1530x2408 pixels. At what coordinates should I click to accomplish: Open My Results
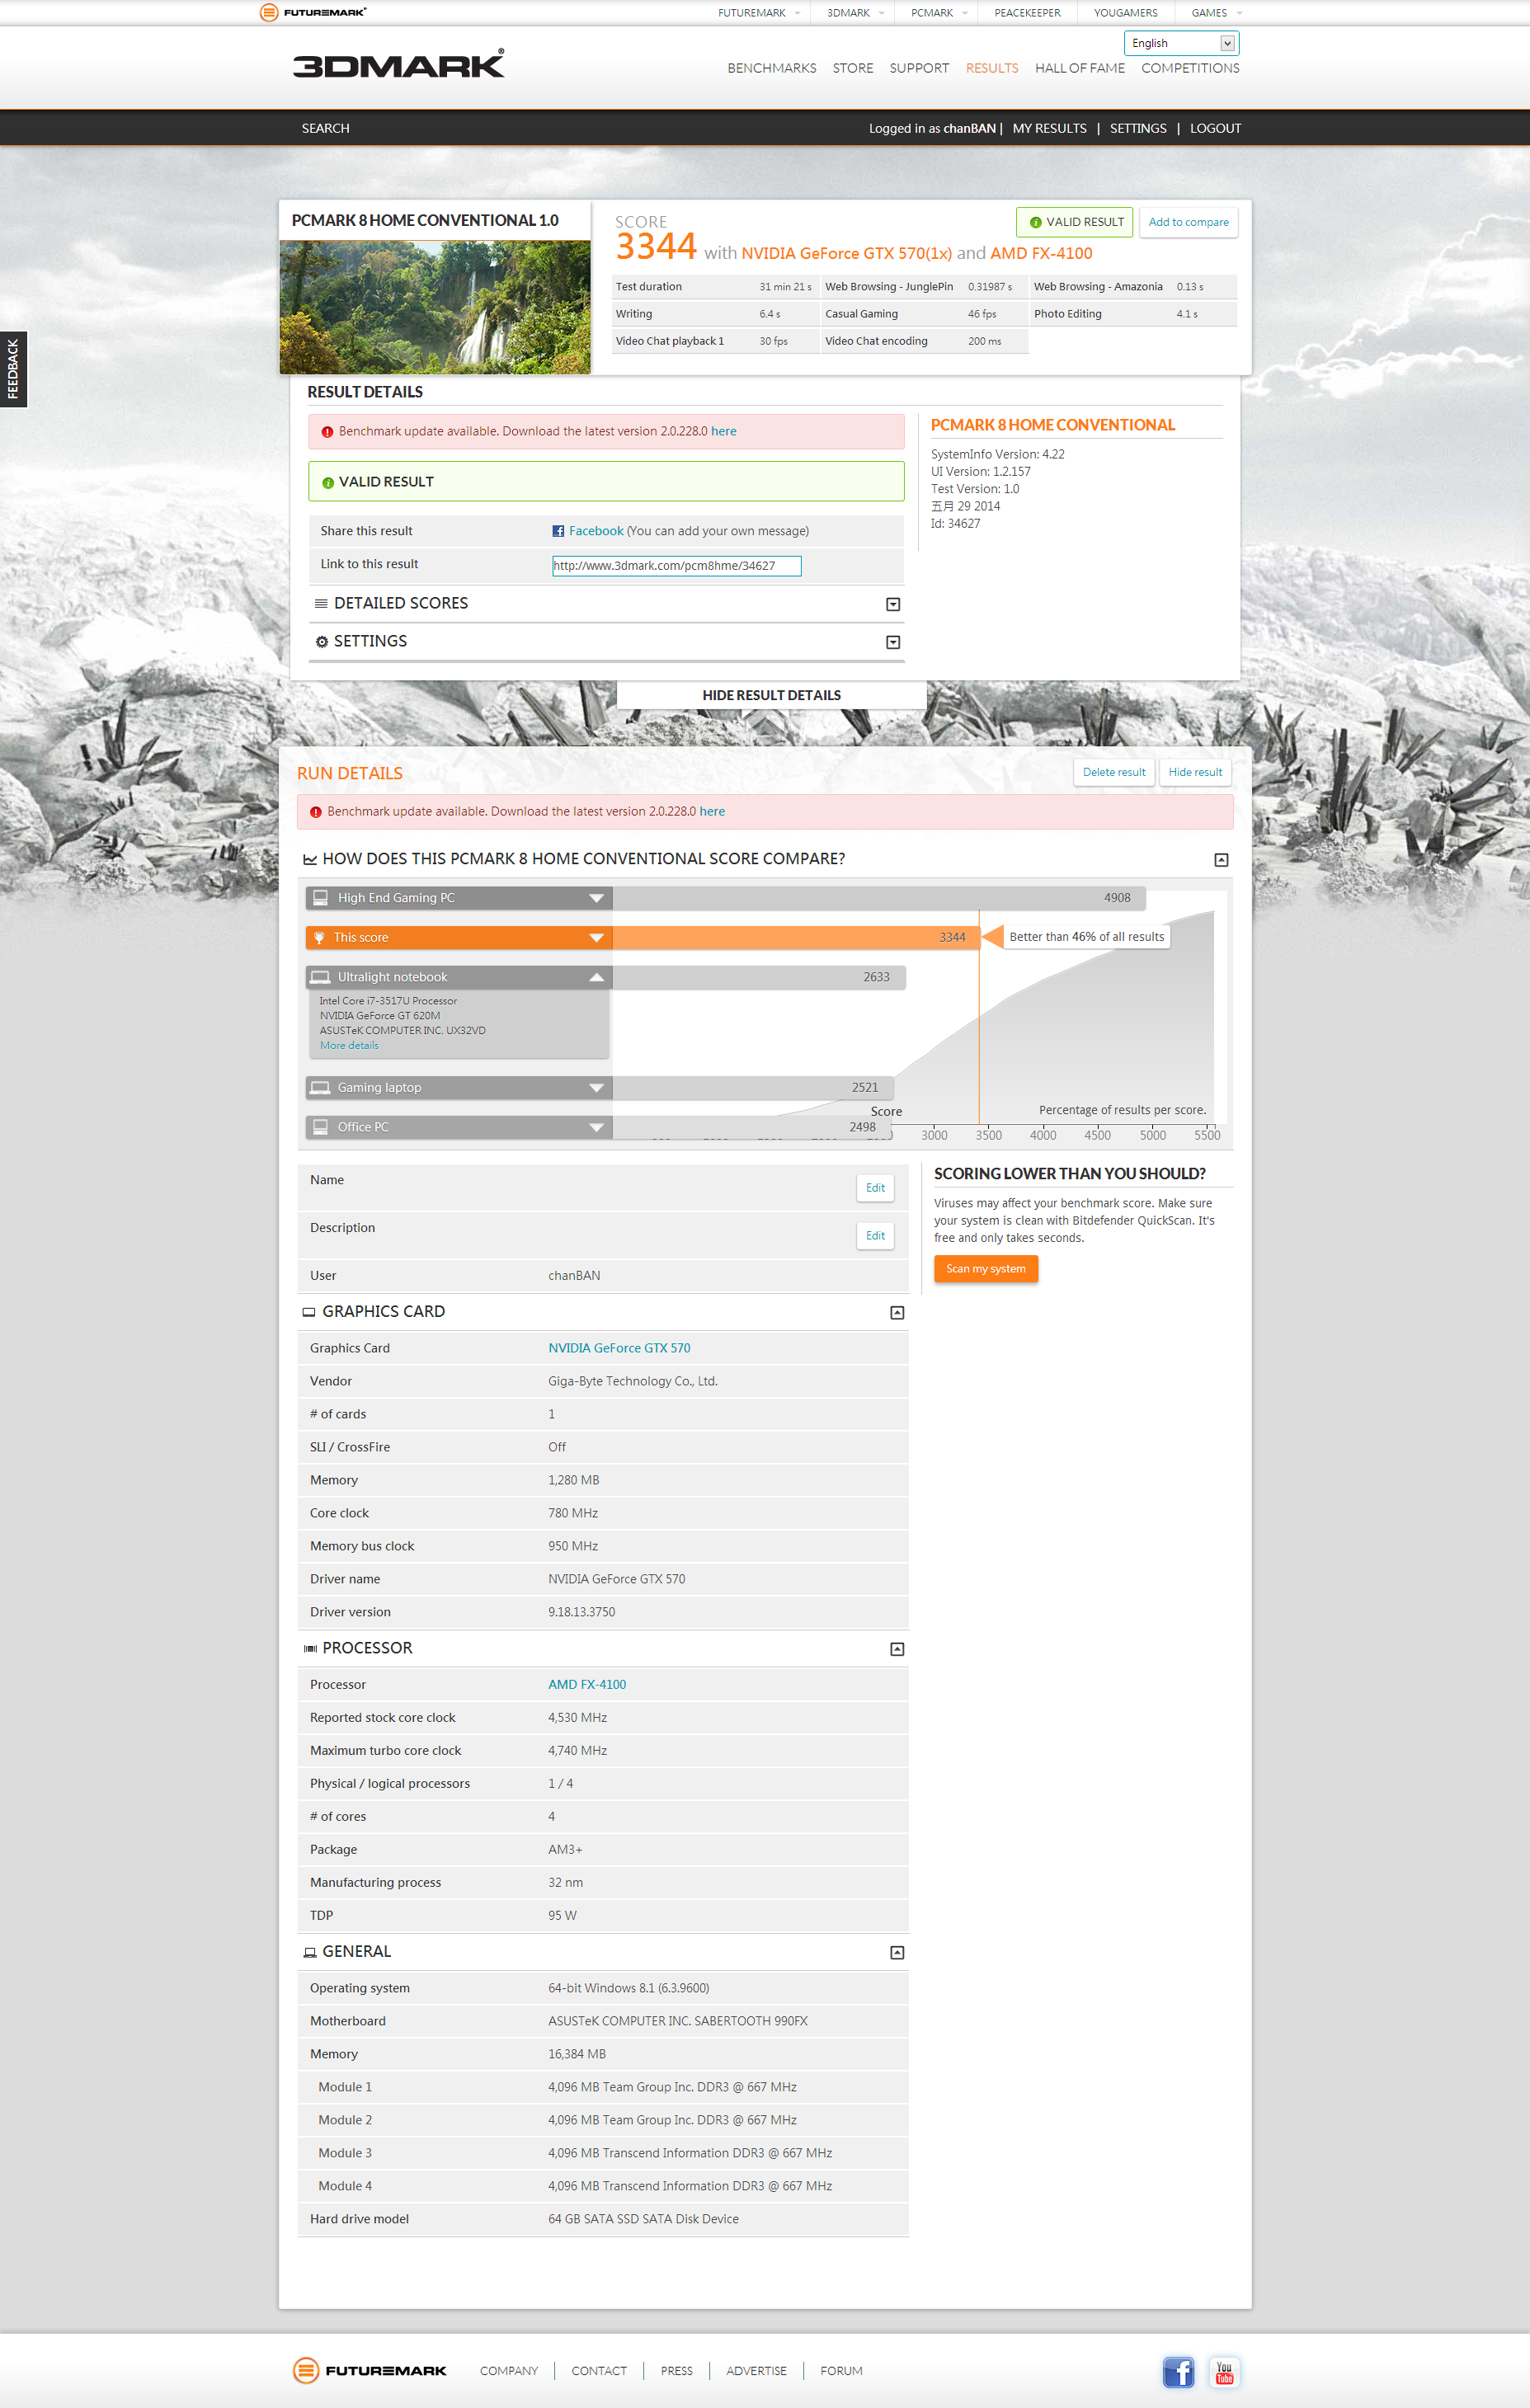pos(1049,128)
